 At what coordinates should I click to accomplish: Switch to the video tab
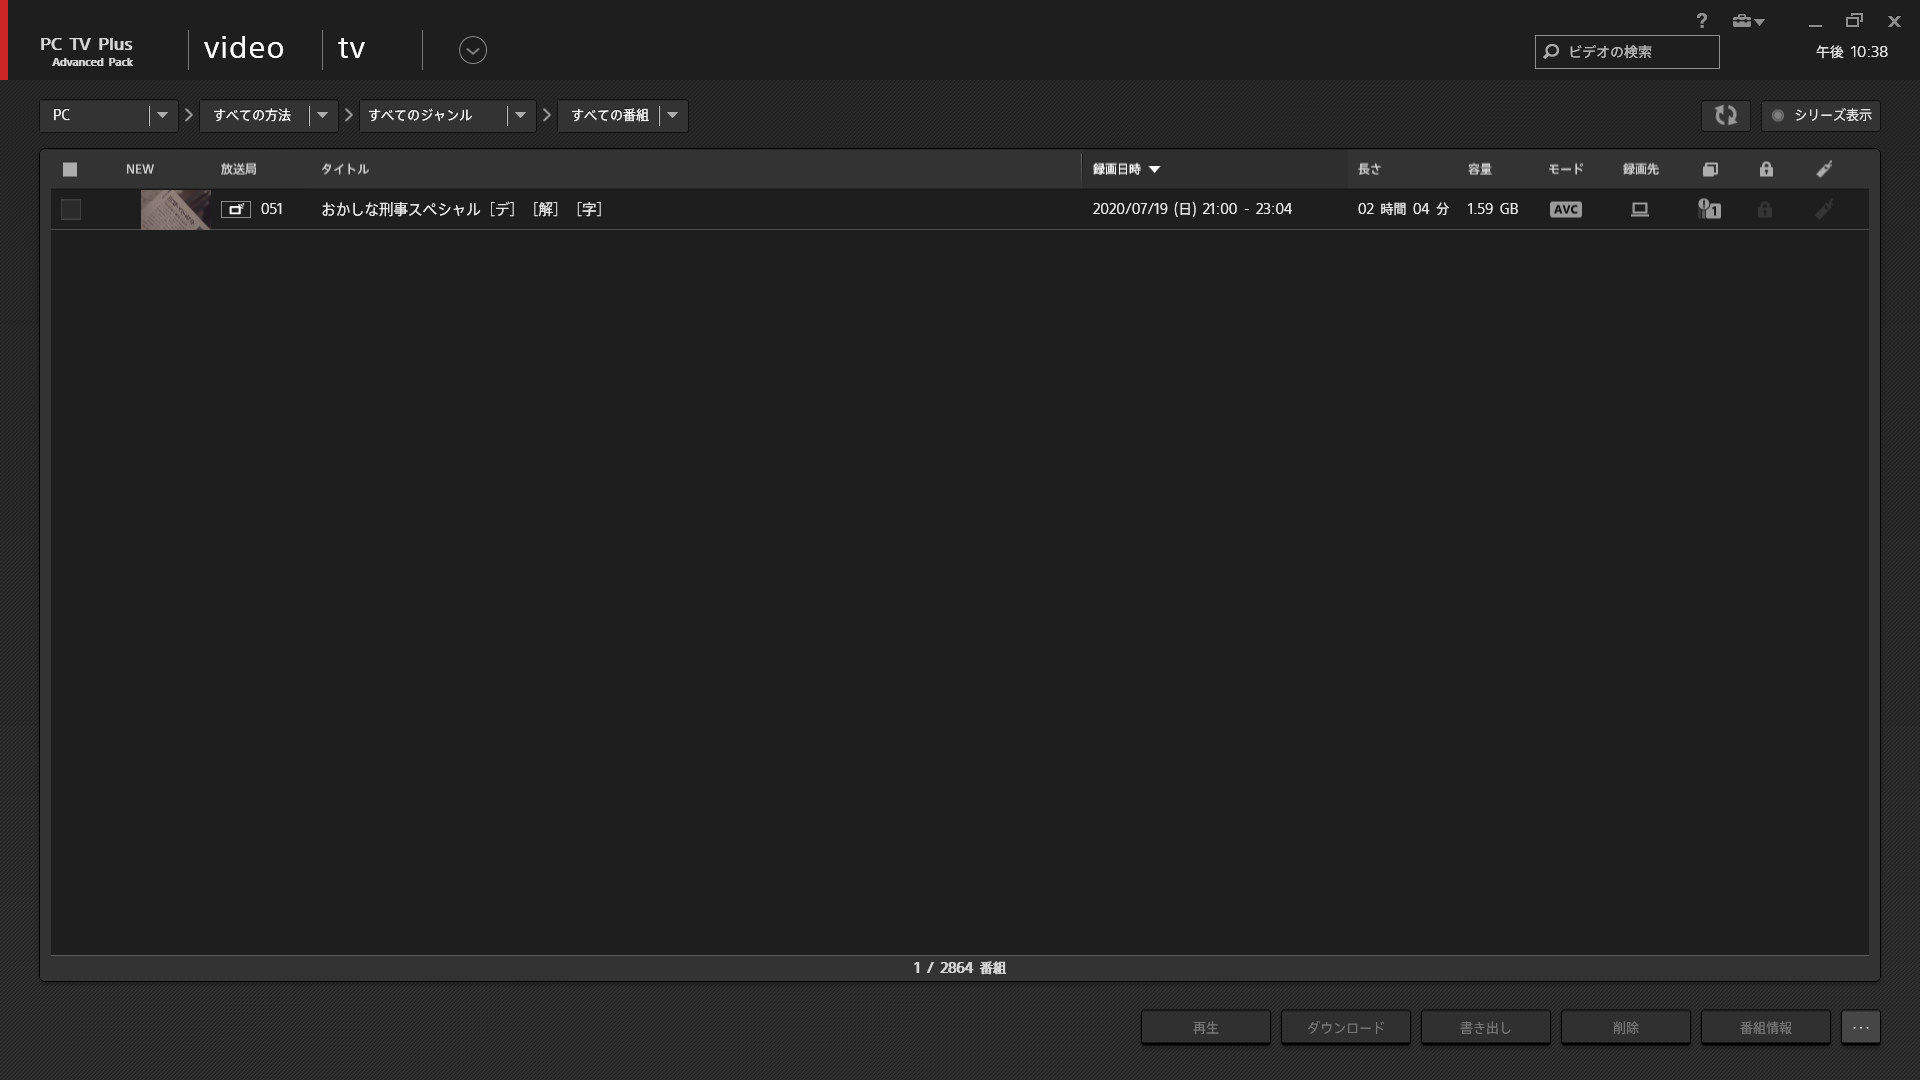pyautogui.click(x=244, y=48)
